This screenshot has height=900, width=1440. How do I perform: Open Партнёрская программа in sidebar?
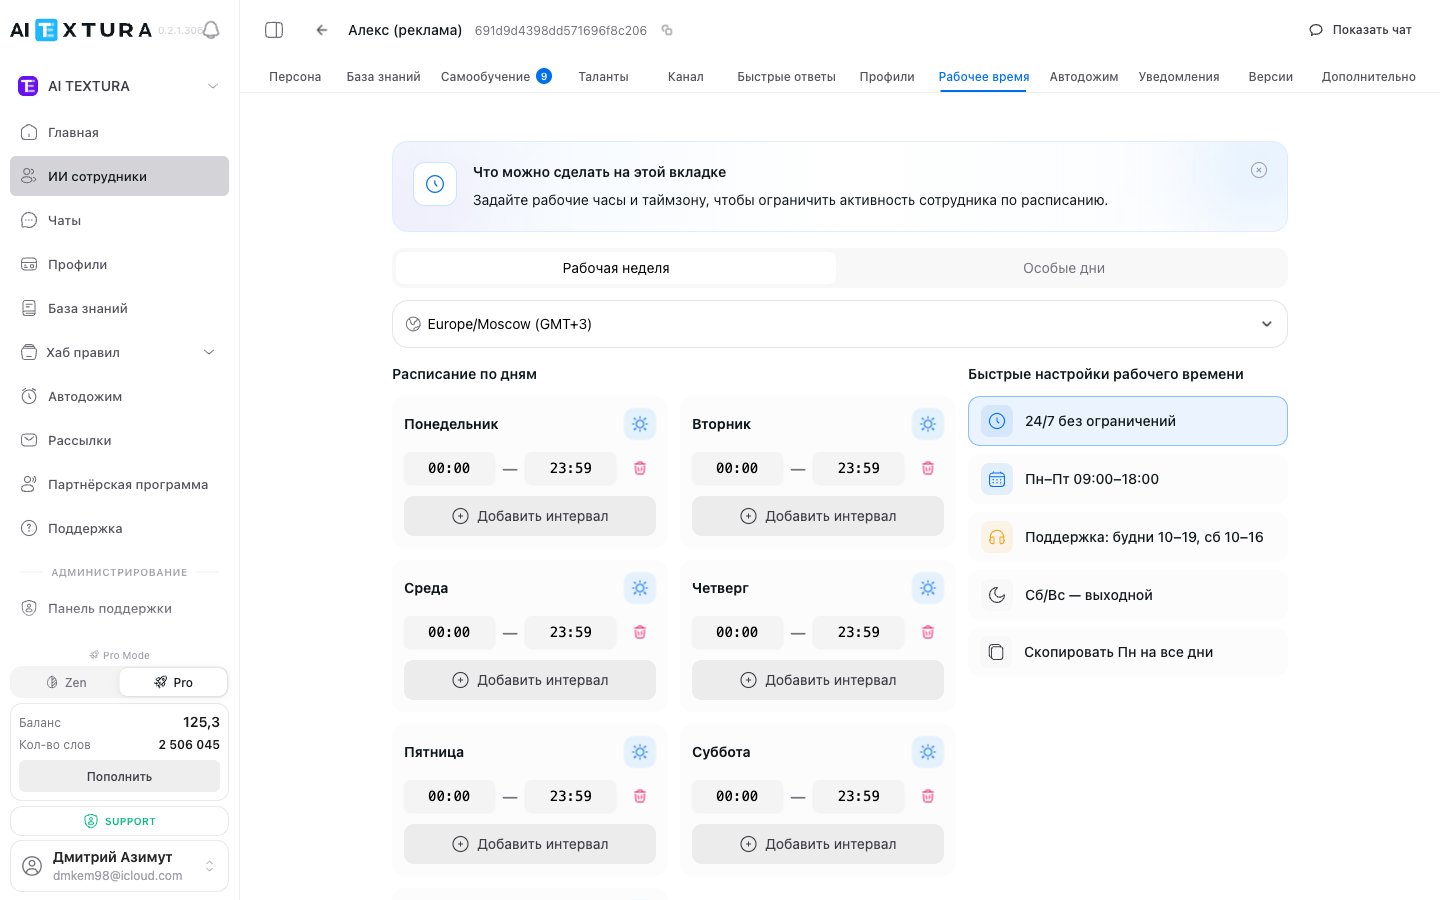coord(119,484)
